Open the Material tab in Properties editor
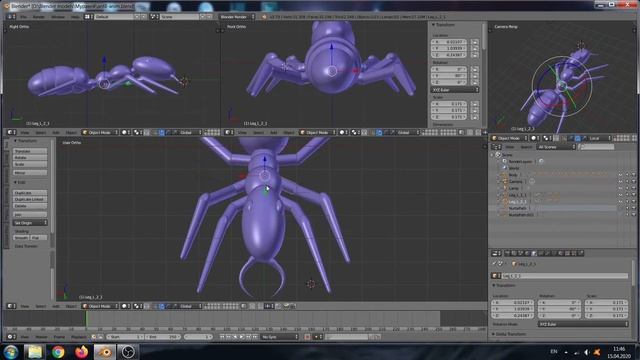 [x=560, y=253]
